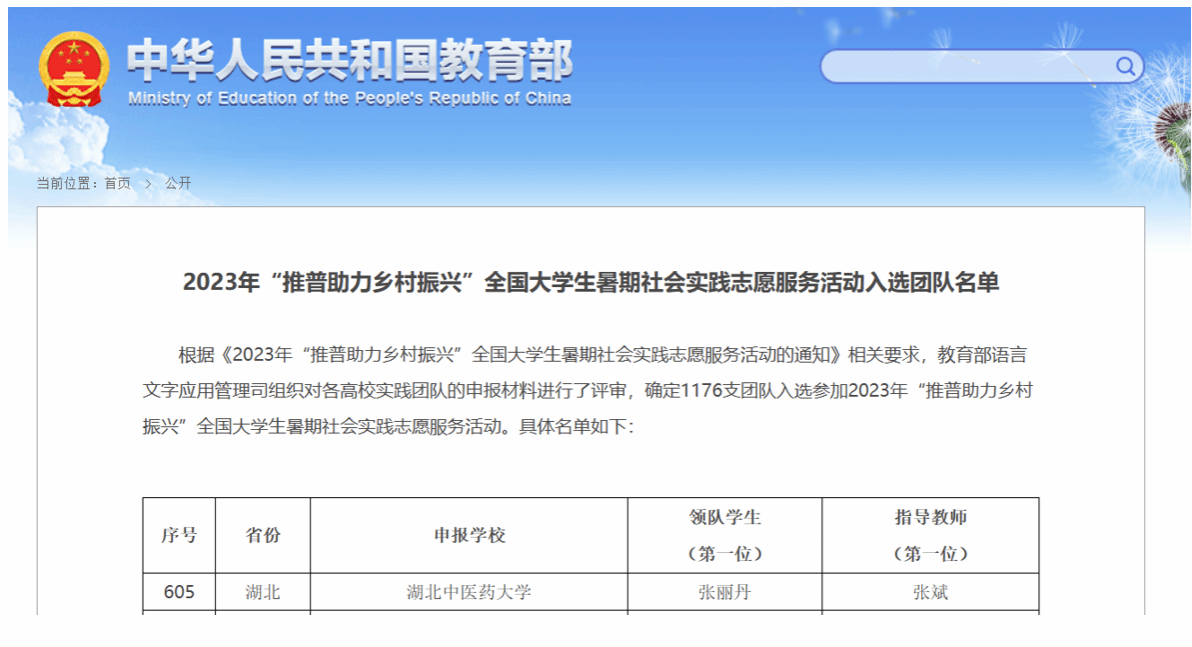Screen dimensions: 1192x647
Task: Click the national emblem logo
Action: click(73, 69)
